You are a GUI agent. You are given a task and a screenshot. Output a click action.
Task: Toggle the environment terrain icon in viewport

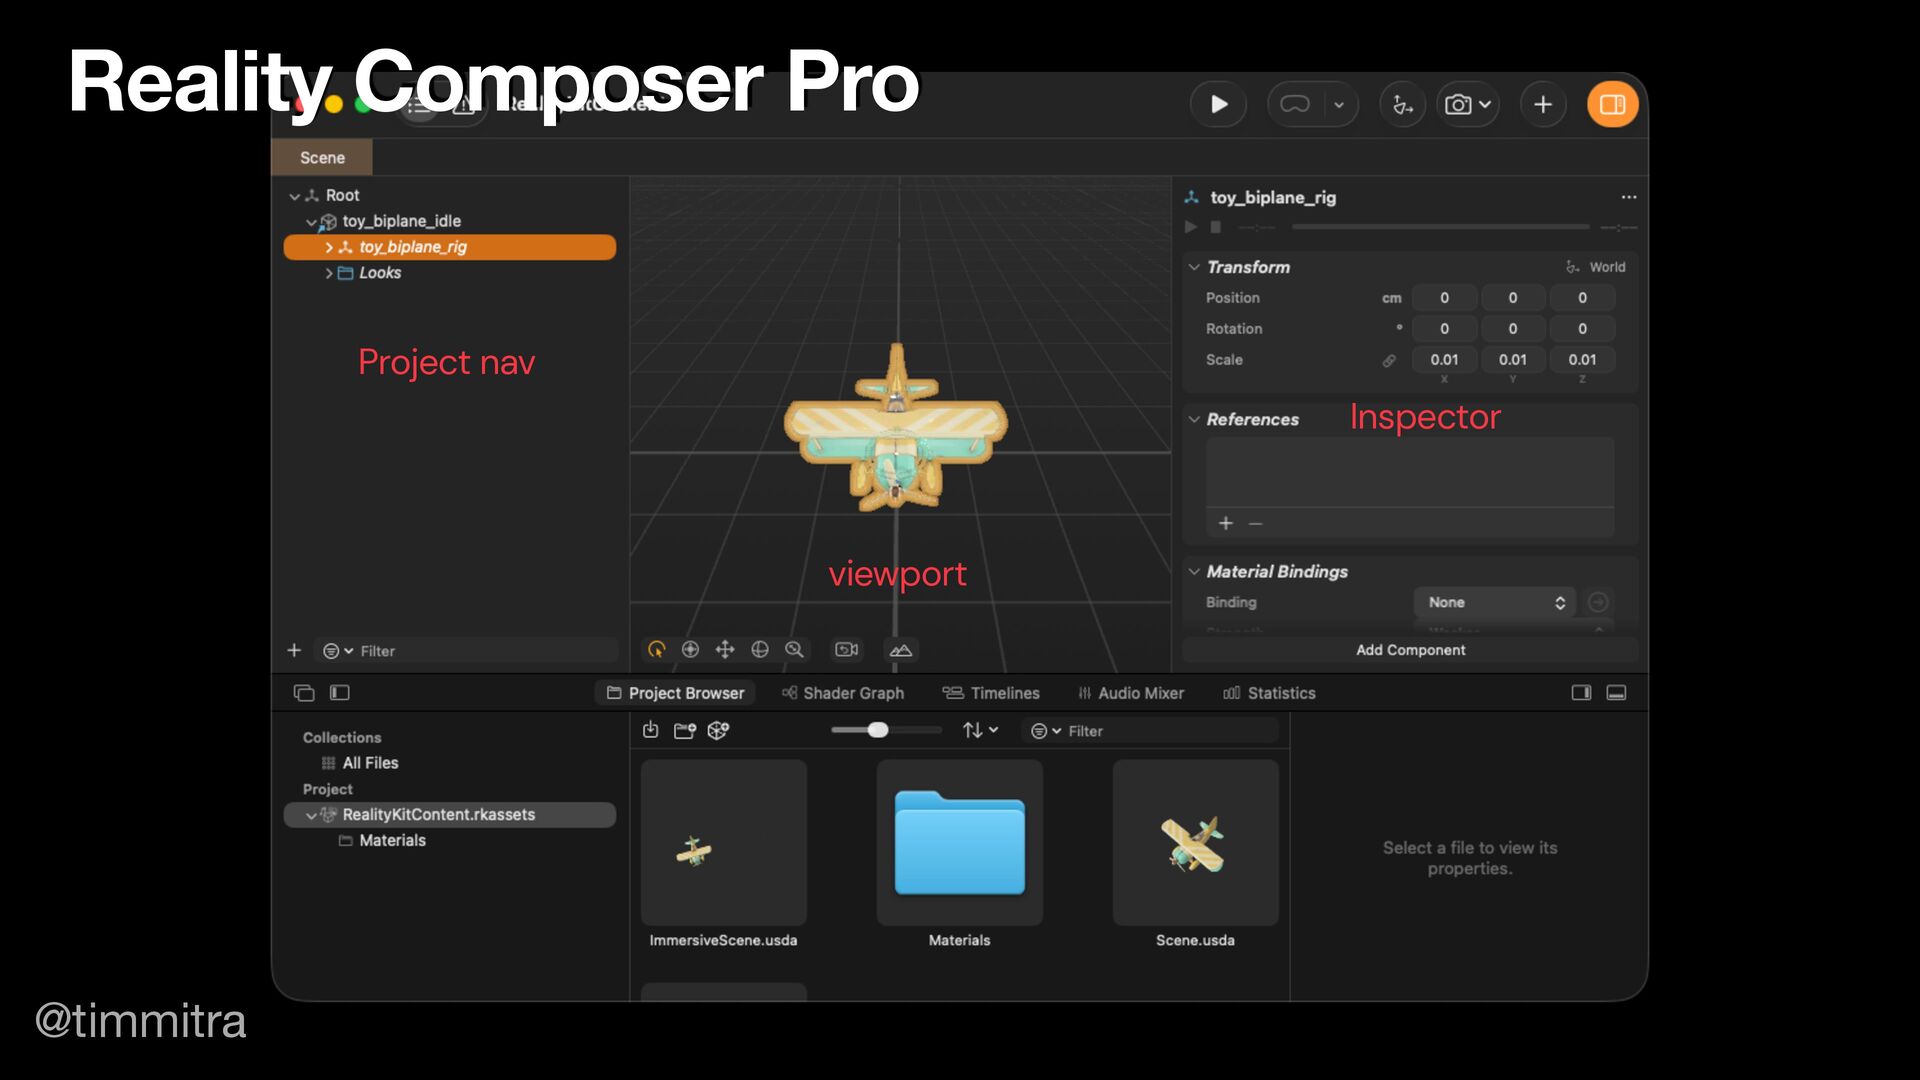[900, 650]
